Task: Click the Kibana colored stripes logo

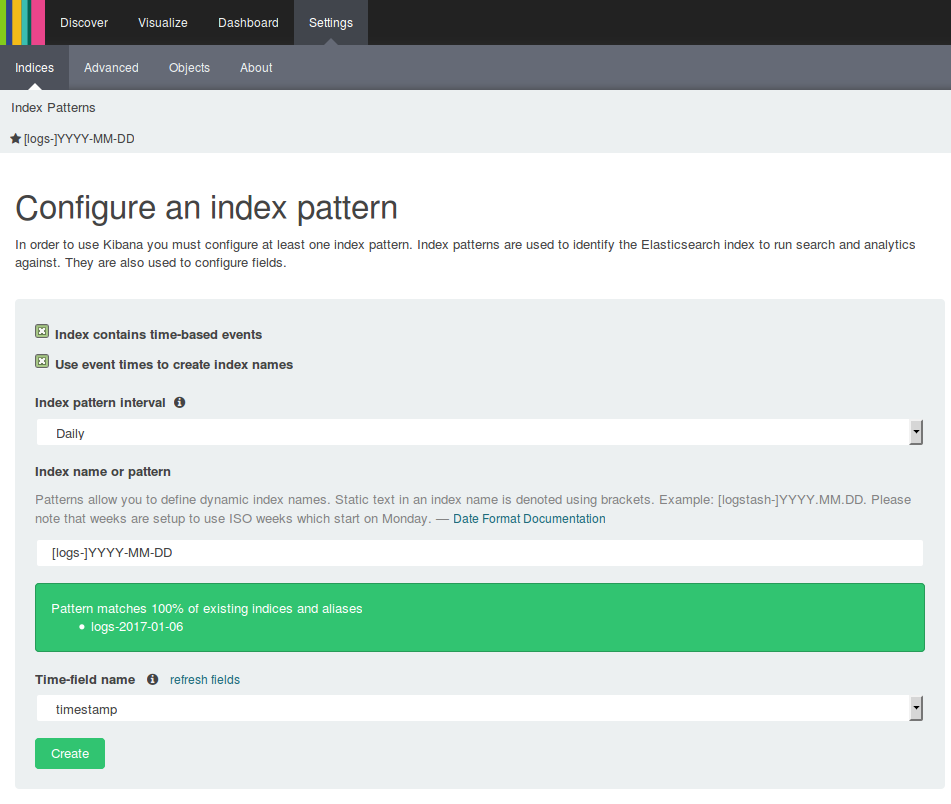Action: [22, 22]
